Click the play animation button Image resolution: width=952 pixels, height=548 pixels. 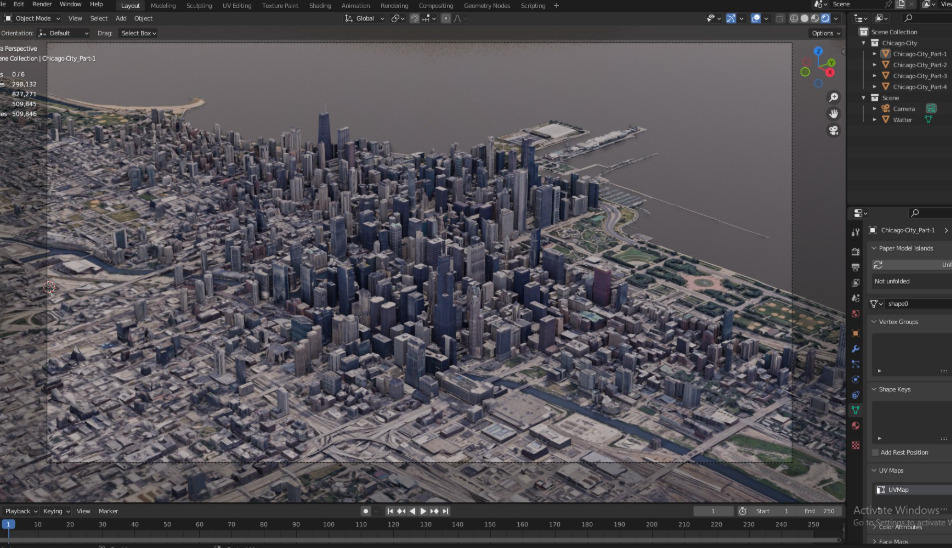(x=423, y=512)
